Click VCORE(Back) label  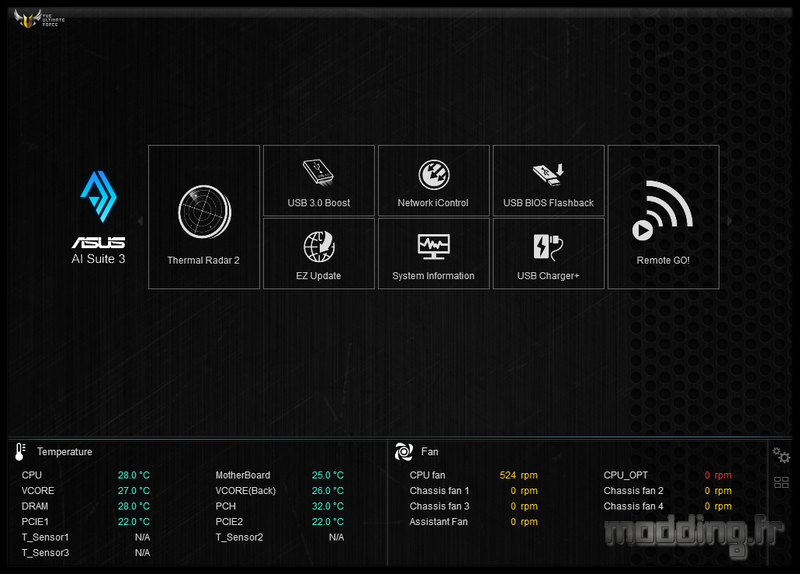[x=245, y=490]
